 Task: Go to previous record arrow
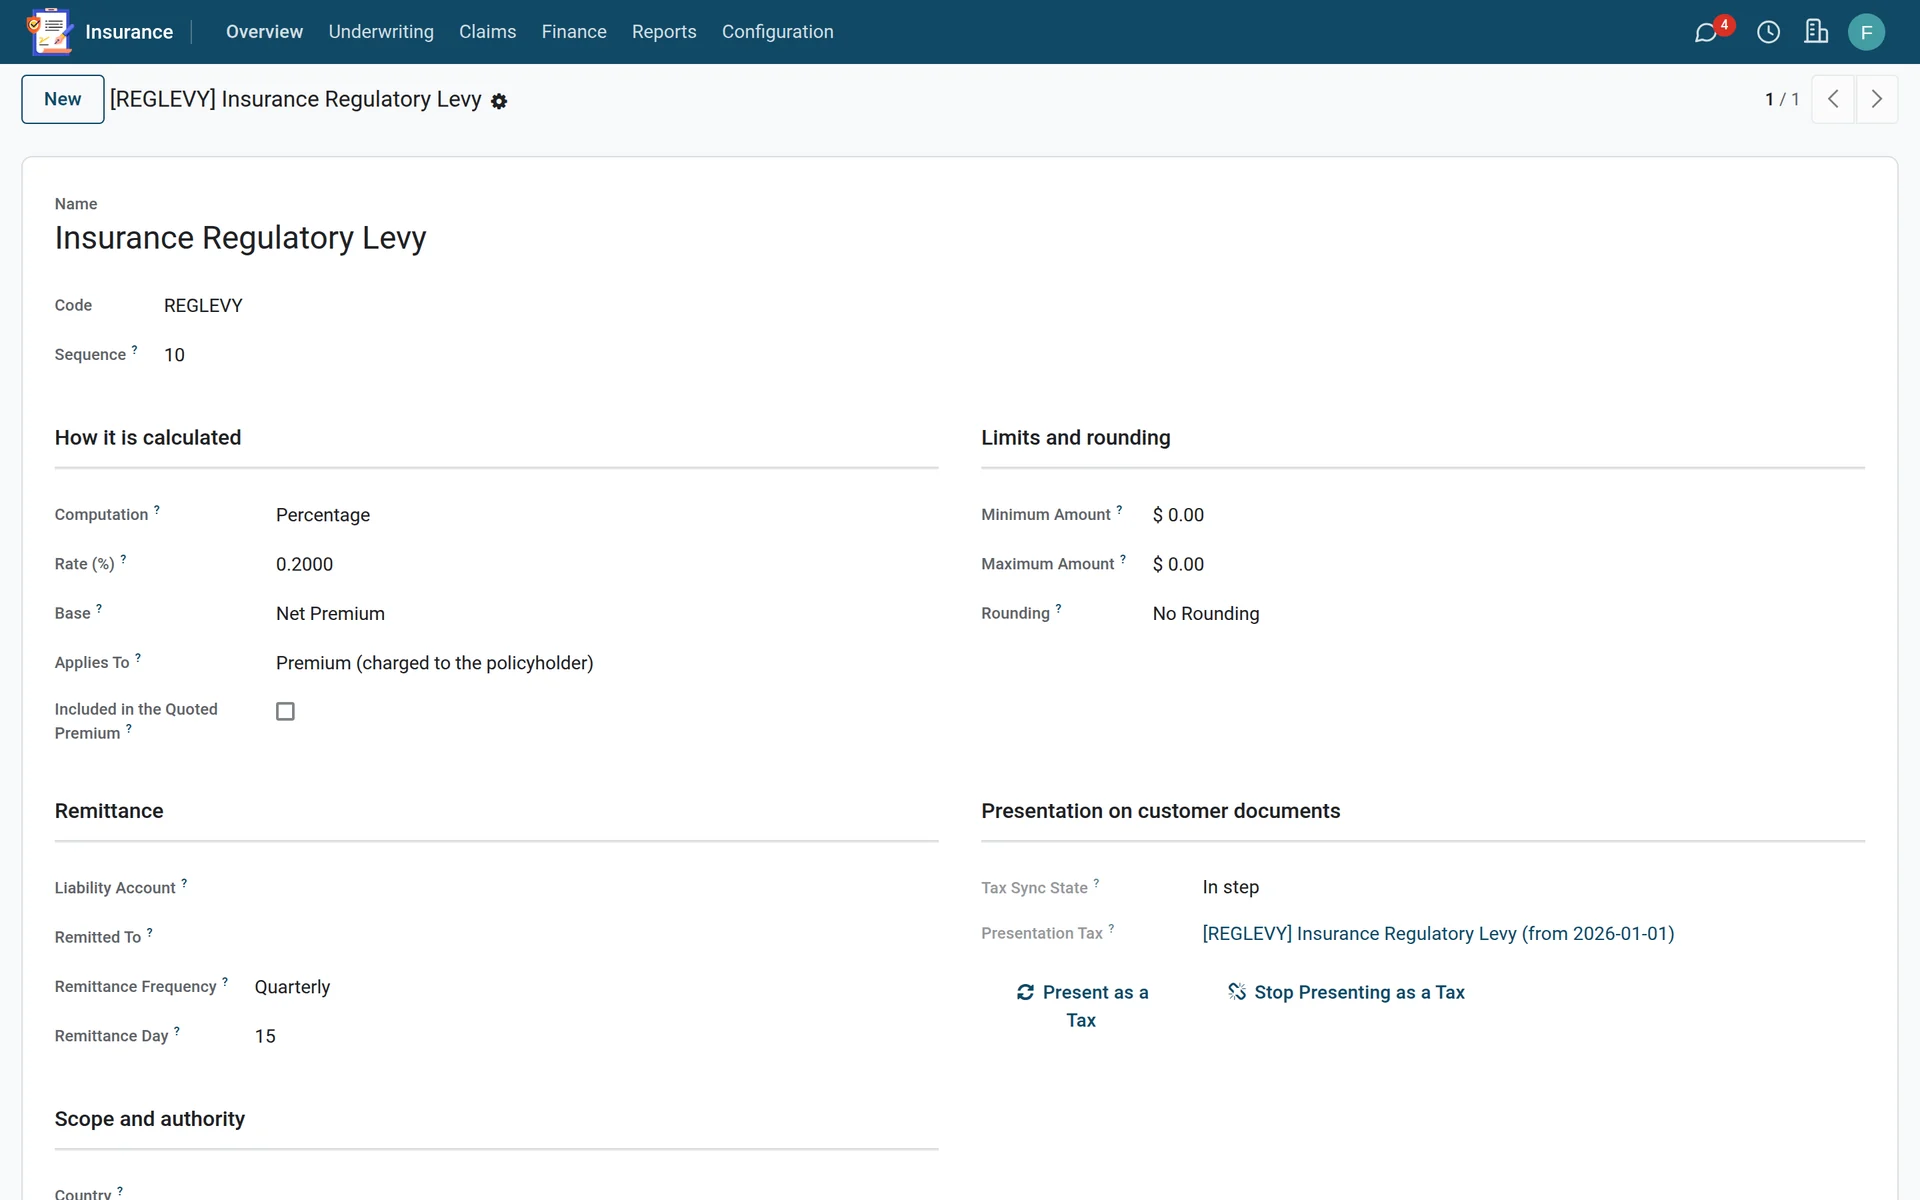click(x=1833, y=99)
